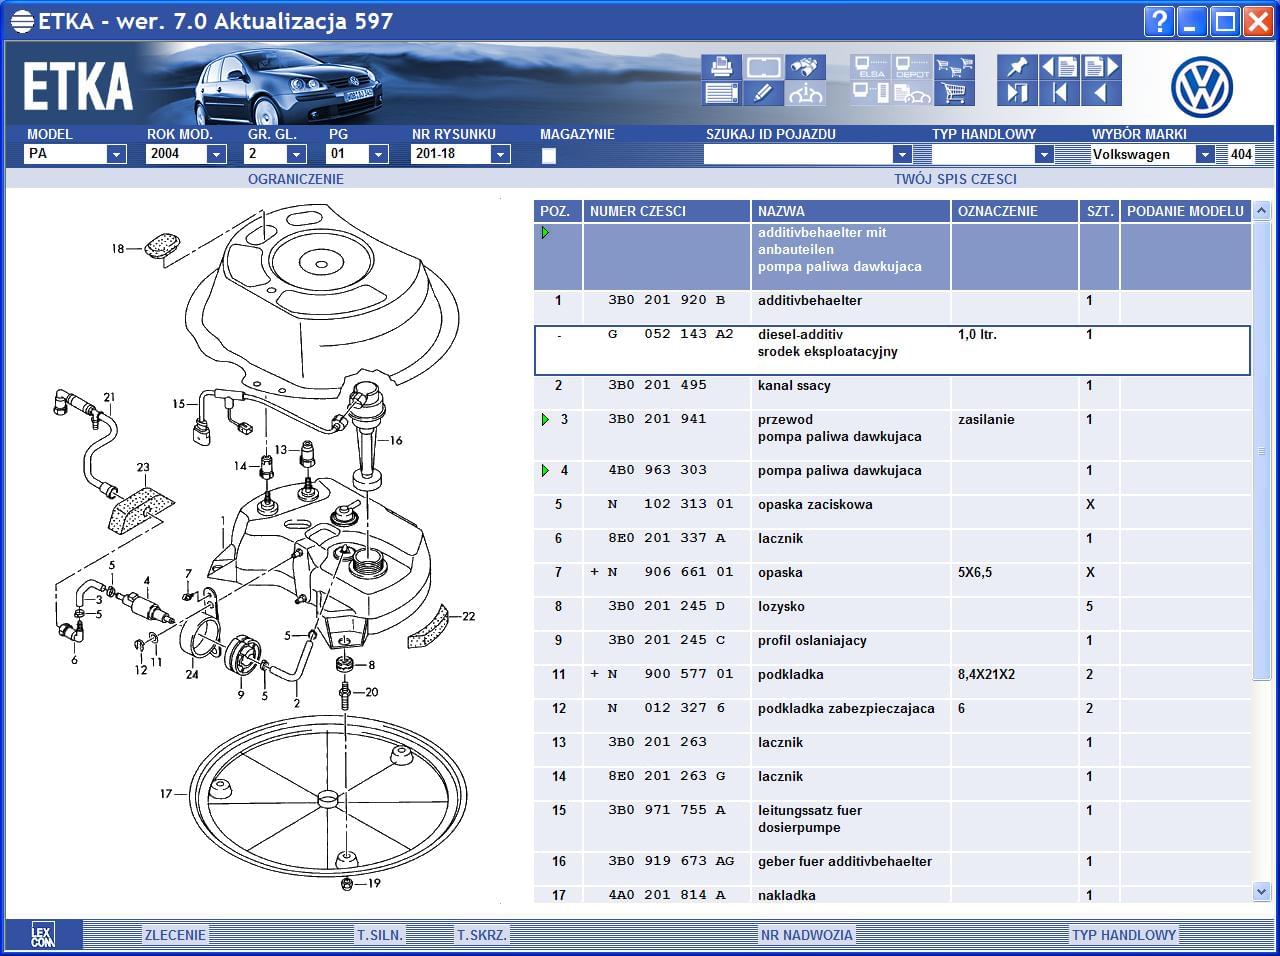The height and width of the screenshot is (956, 1280).
Task: Click TWÓJ SPIS CZESCI tab label
Action: click(x=955, y=179)
